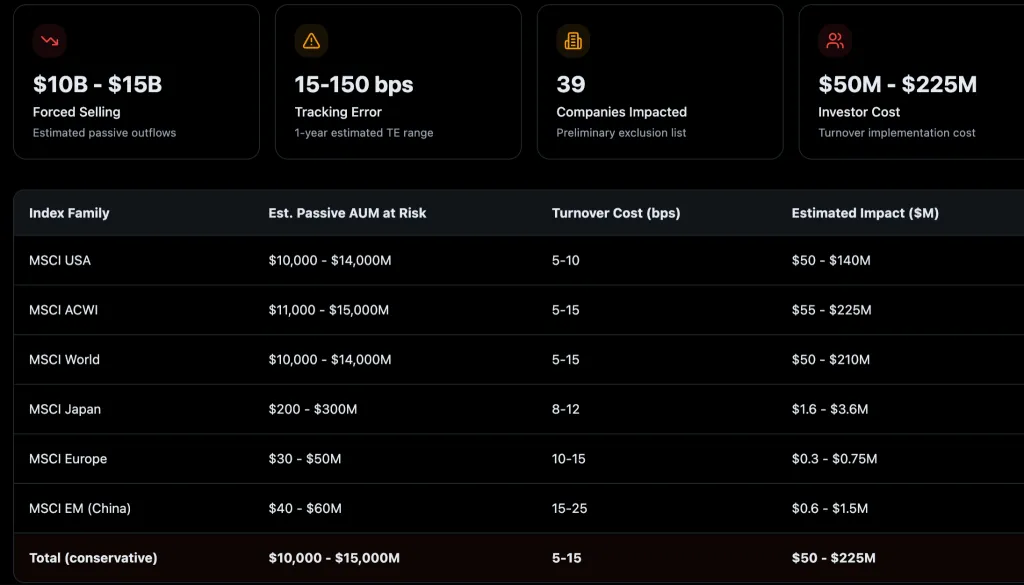
Task: Click the Estimated Impact ($M) column header
Action: coord(865,213)
